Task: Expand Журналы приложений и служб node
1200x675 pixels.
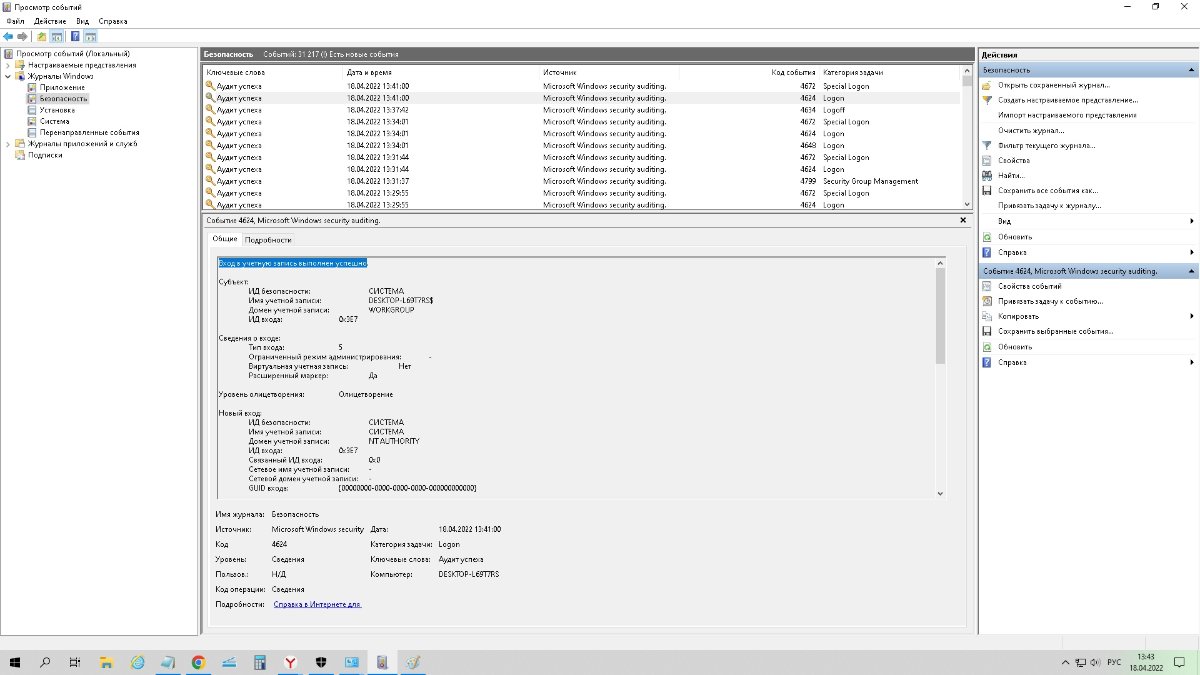Action: tap(8, 144)
